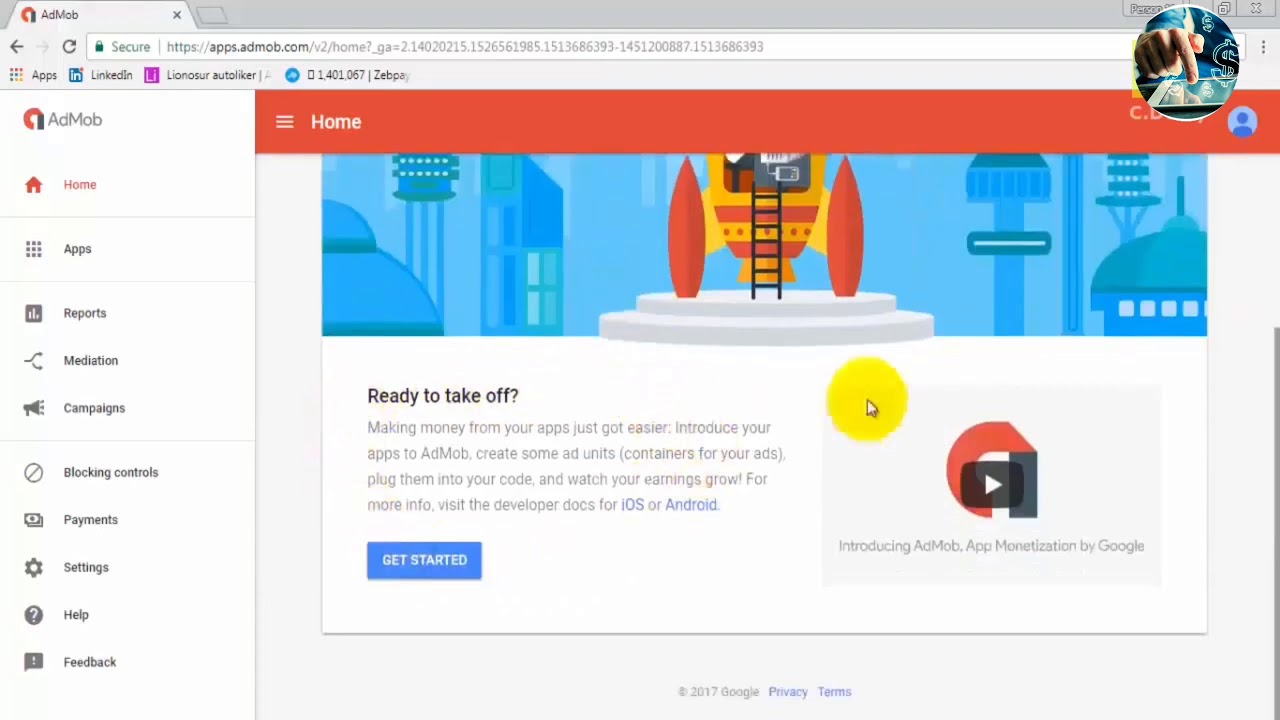Follow the Android developer docs link
Screen dimensions: 1280x720
(691, 505)
